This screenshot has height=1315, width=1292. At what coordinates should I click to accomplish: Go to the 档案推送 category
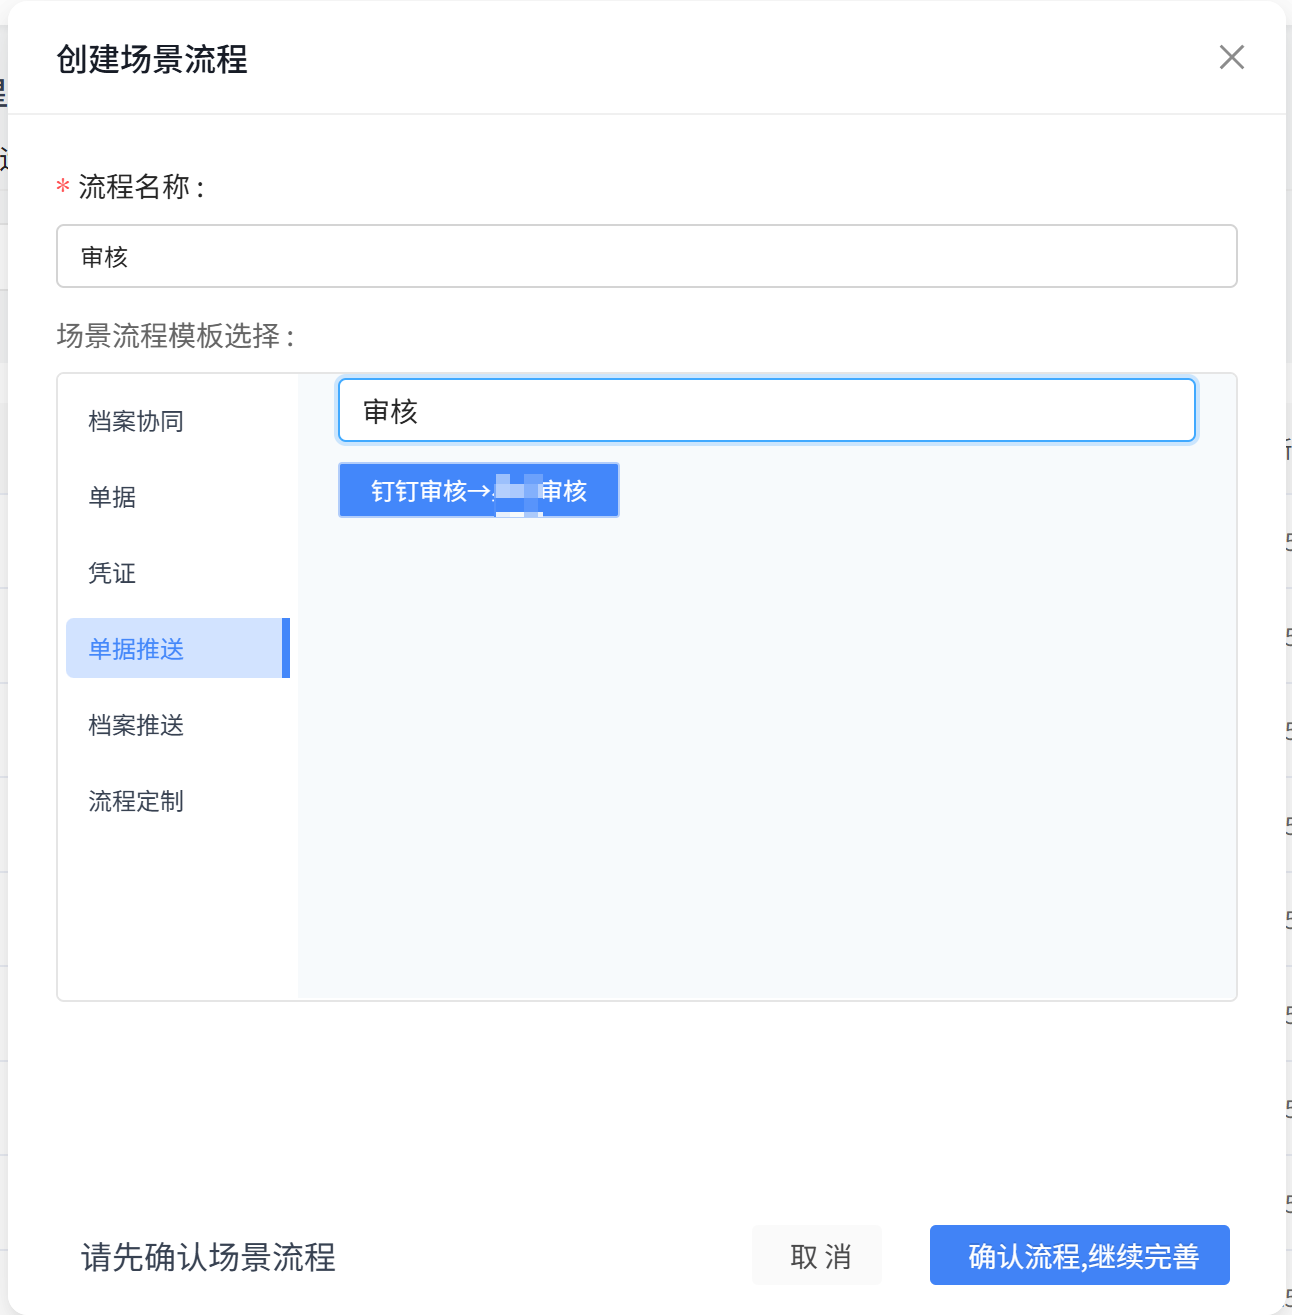[x=136, y=725]
